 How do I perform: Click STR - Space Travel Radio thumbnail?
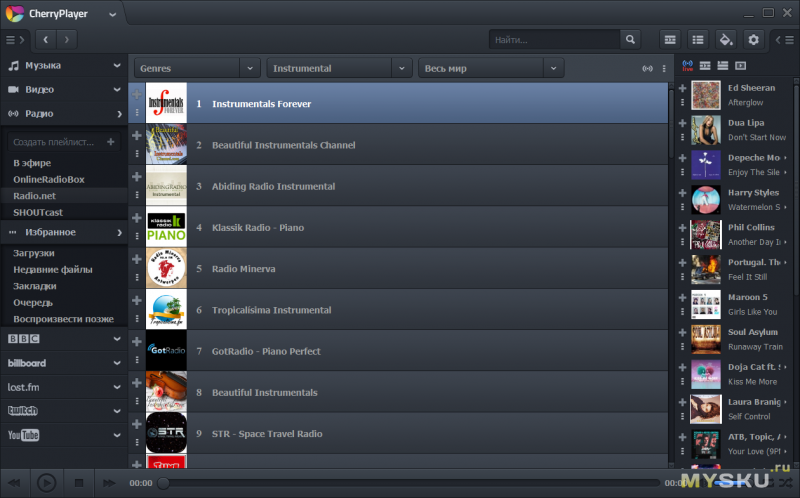coord(166,433)
